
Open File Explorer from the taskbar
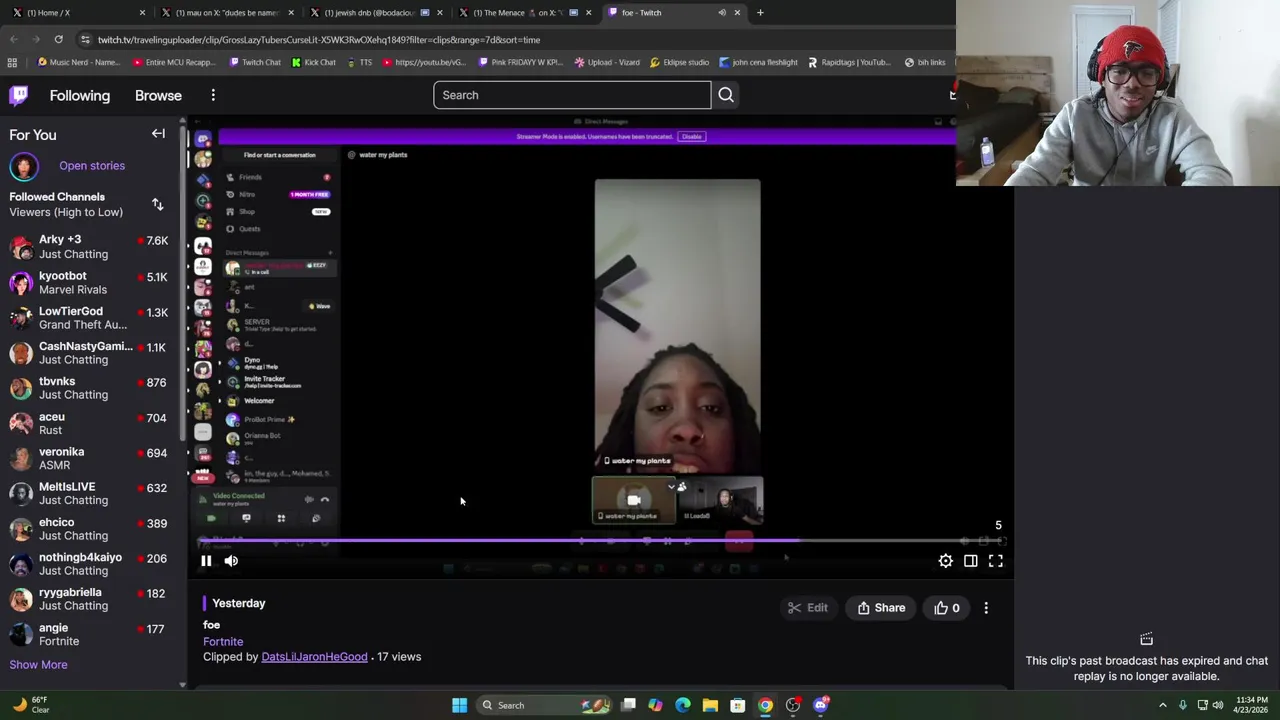(710, 705)
